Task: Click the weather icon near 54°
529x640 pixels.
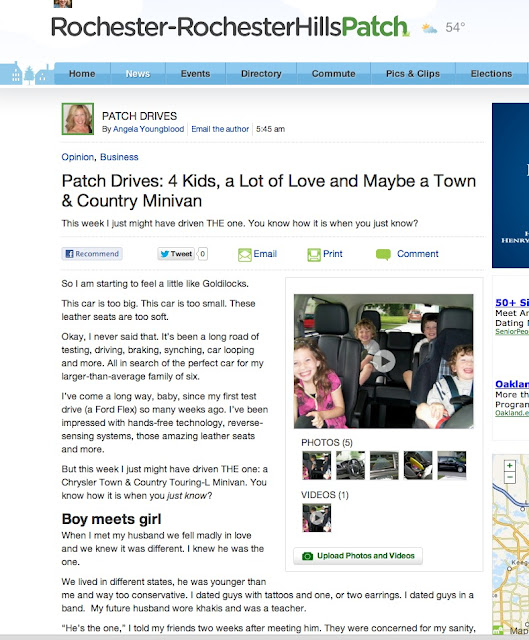Action: 429,28
